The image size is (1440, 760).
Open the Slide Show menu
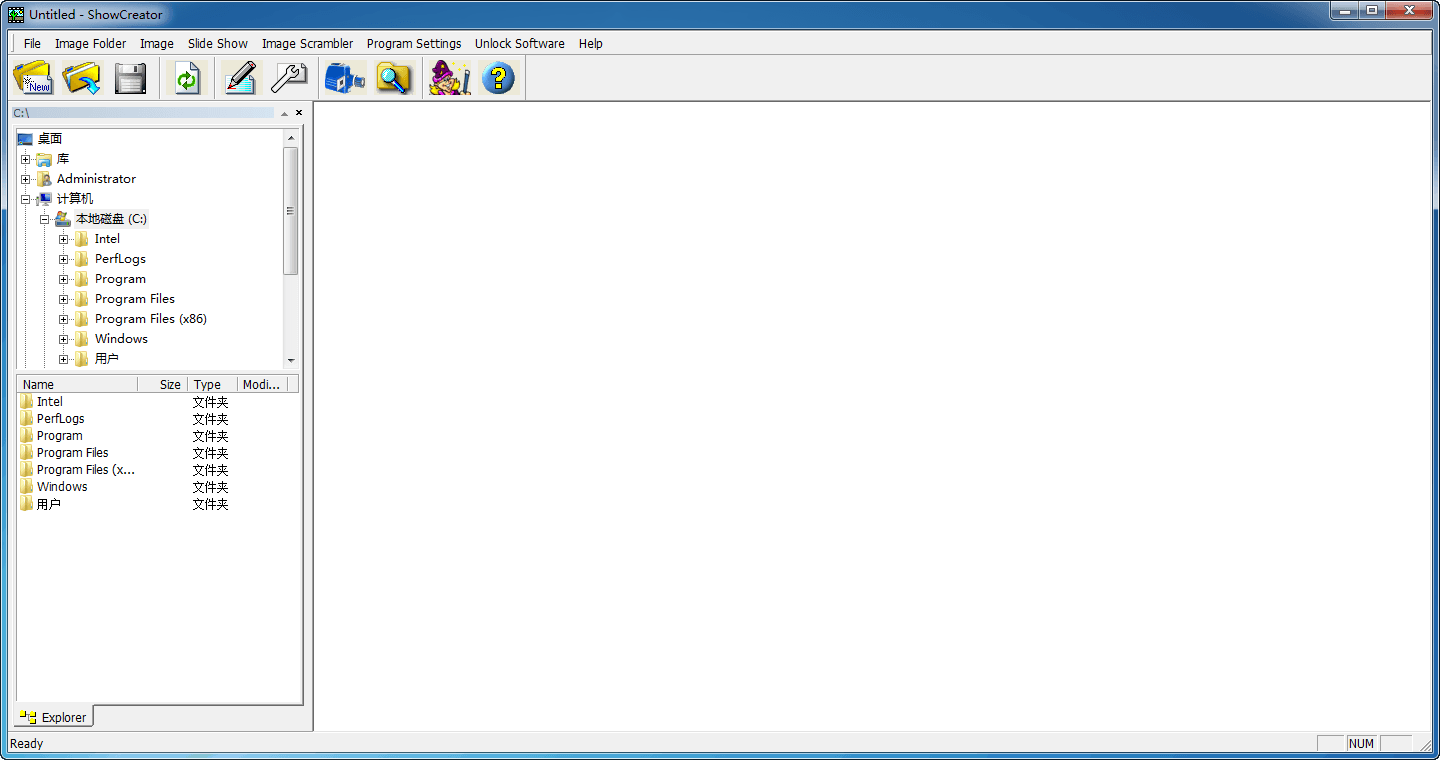click(x=217, y=43)
